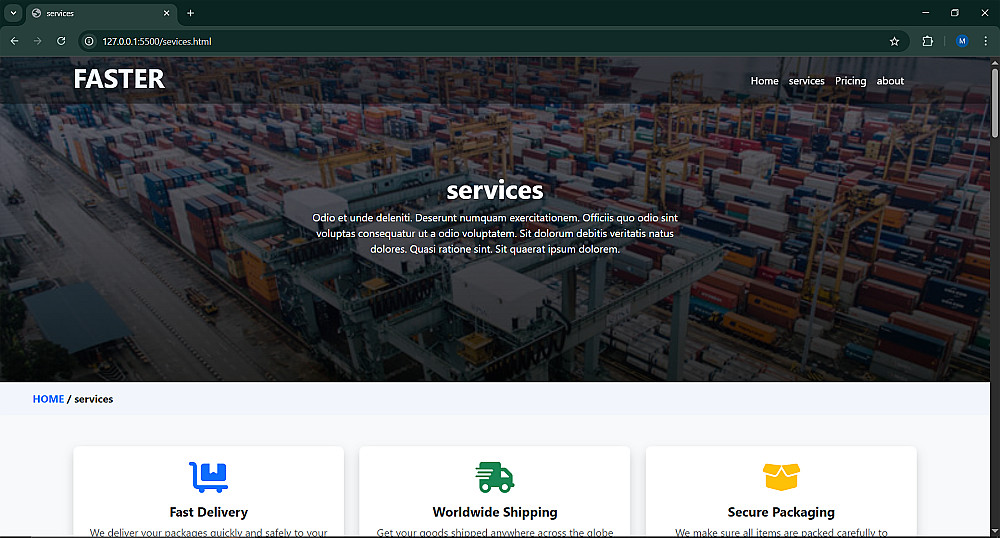Open services in the navigation menu

tap(806, 81)
